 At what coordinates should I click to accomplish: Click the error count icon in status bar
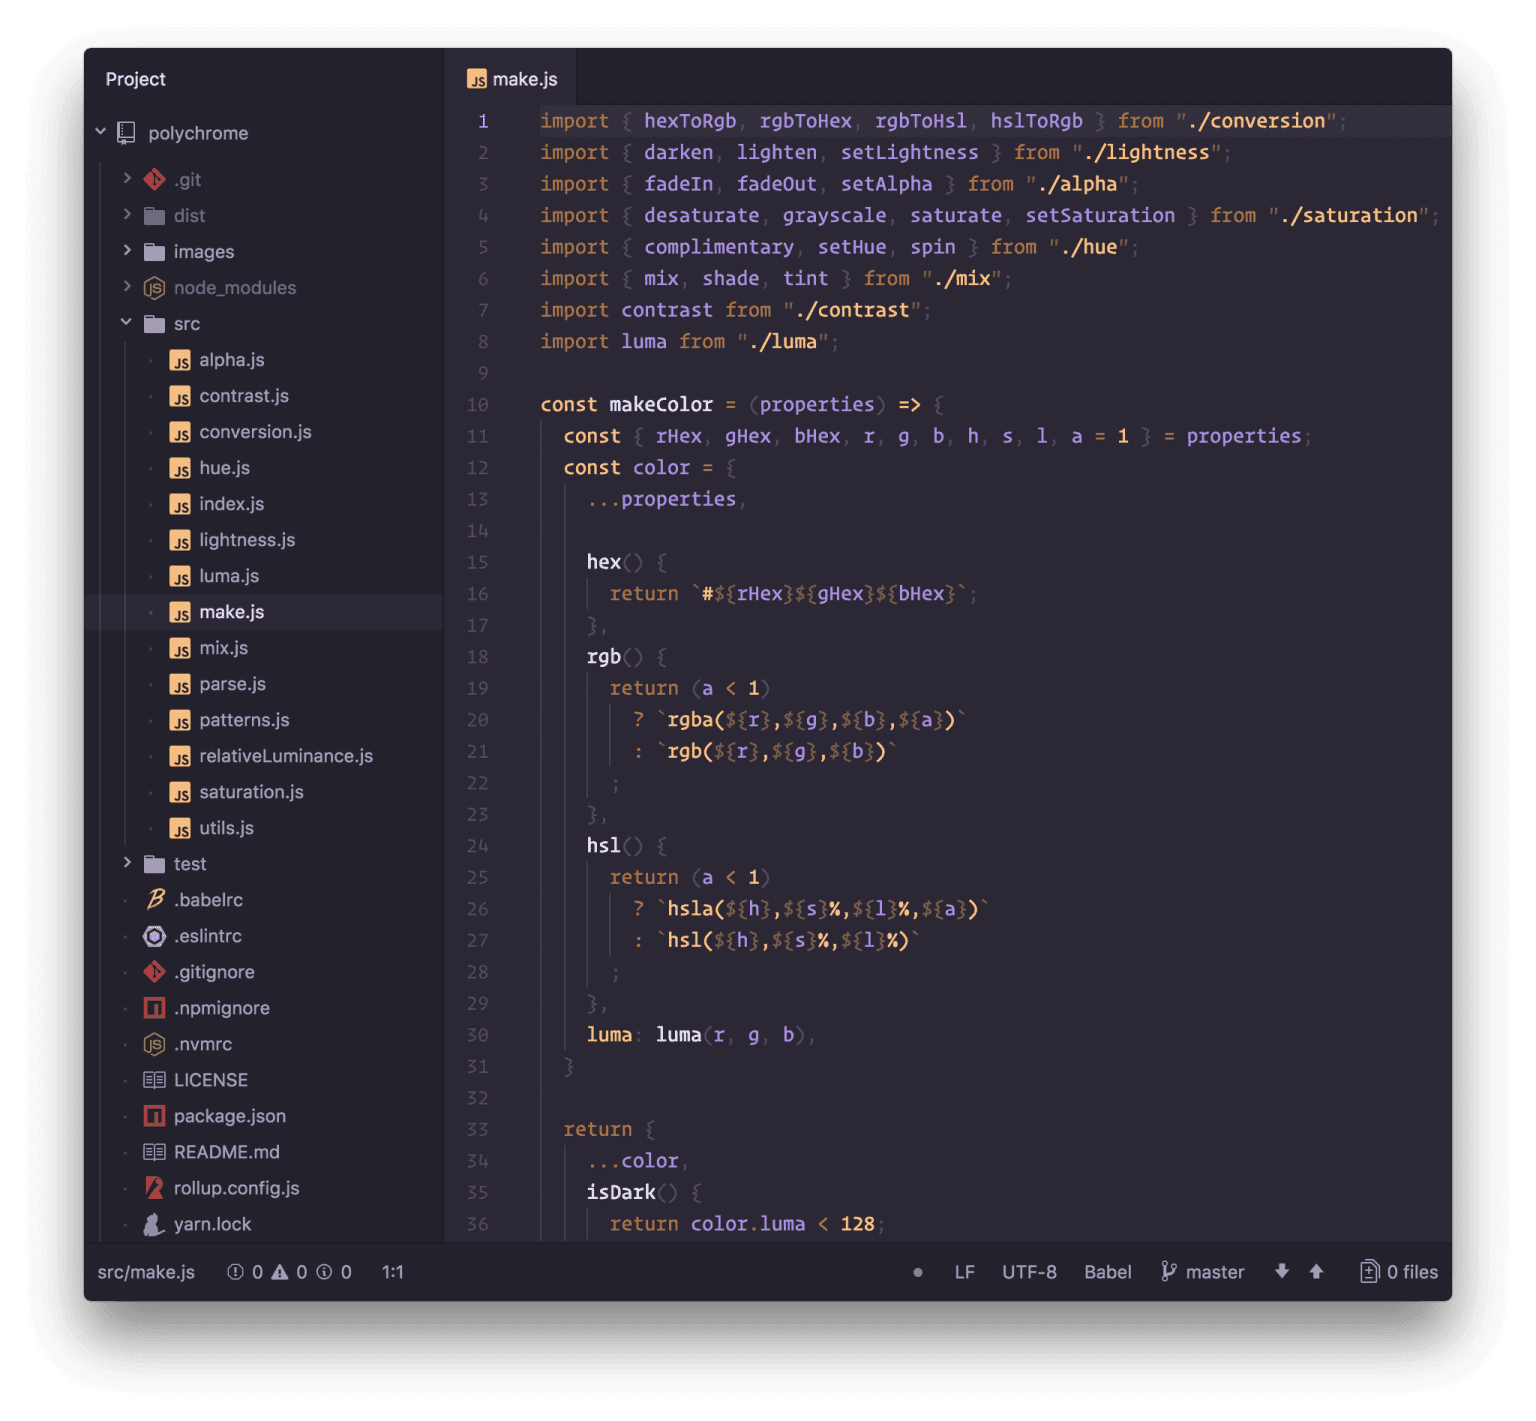(236, 1271)
